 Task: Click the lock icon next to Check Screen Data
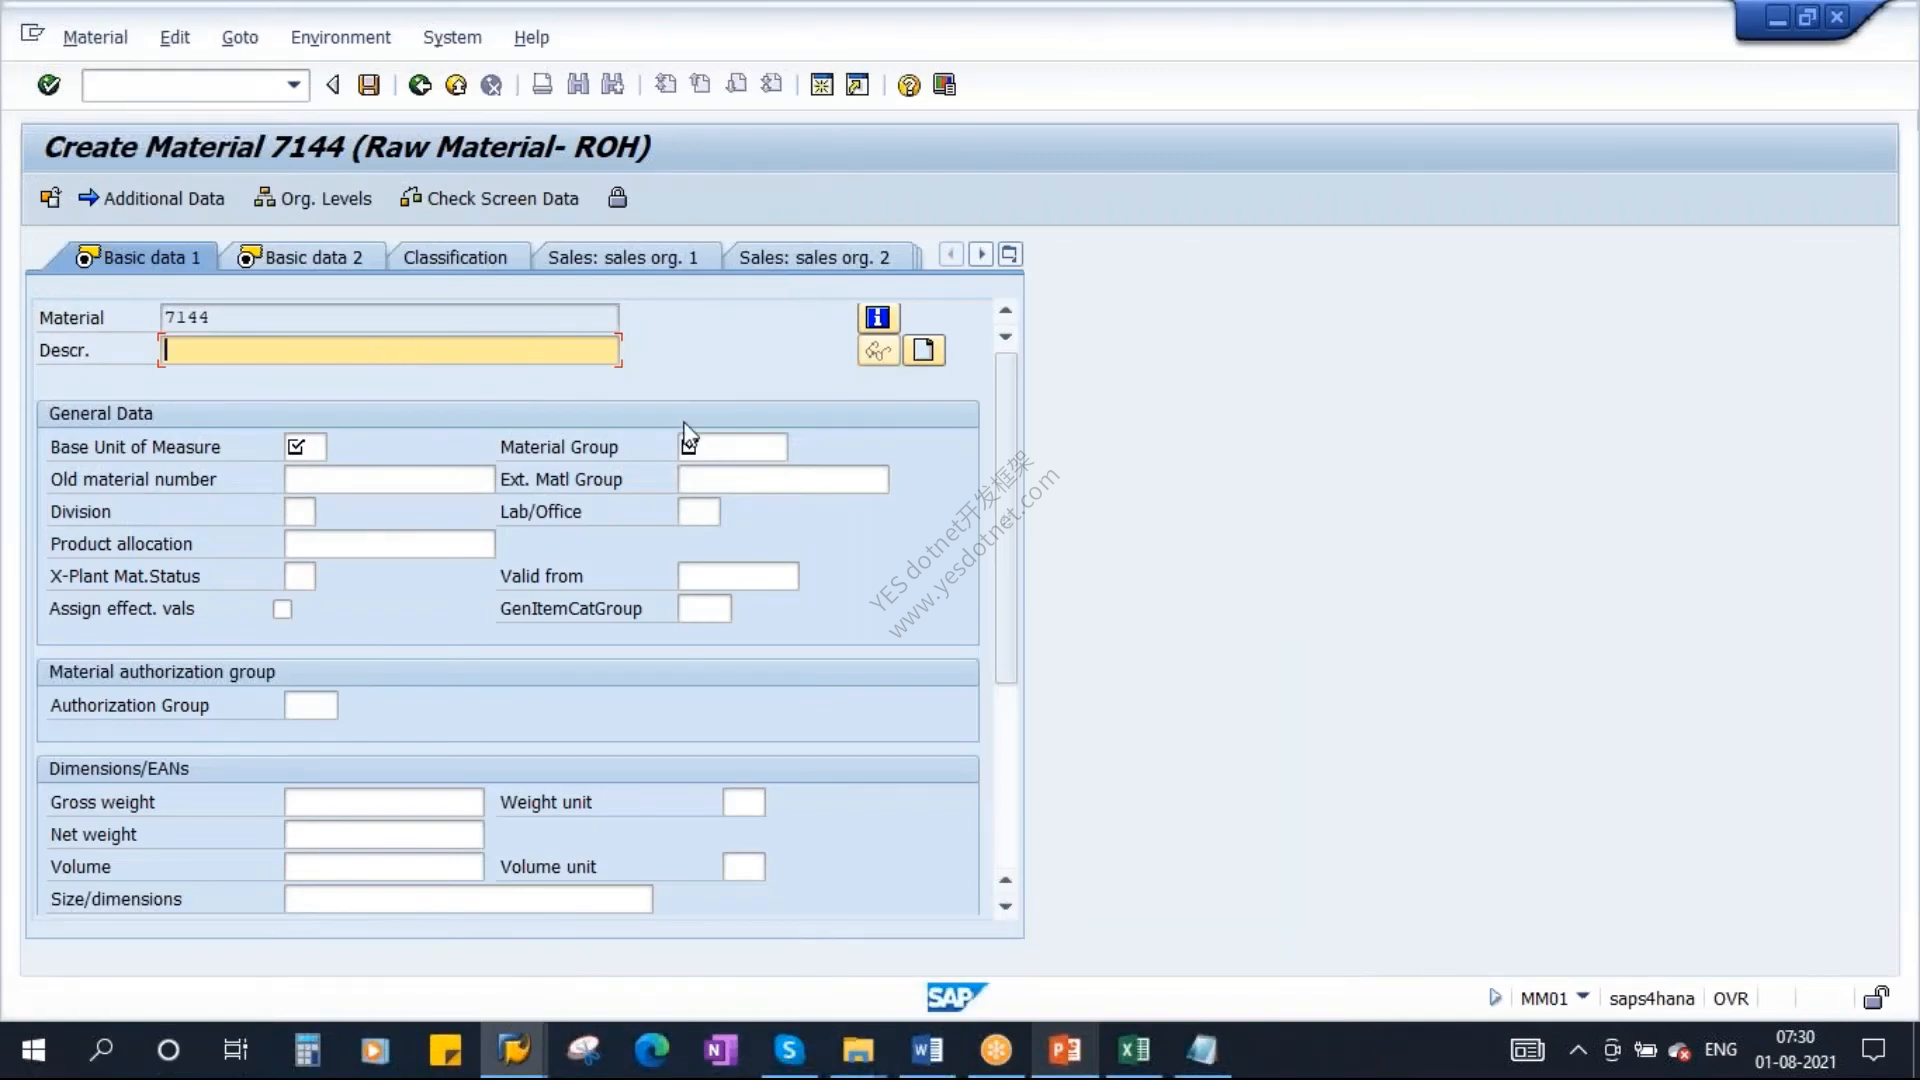click(617, 198)
